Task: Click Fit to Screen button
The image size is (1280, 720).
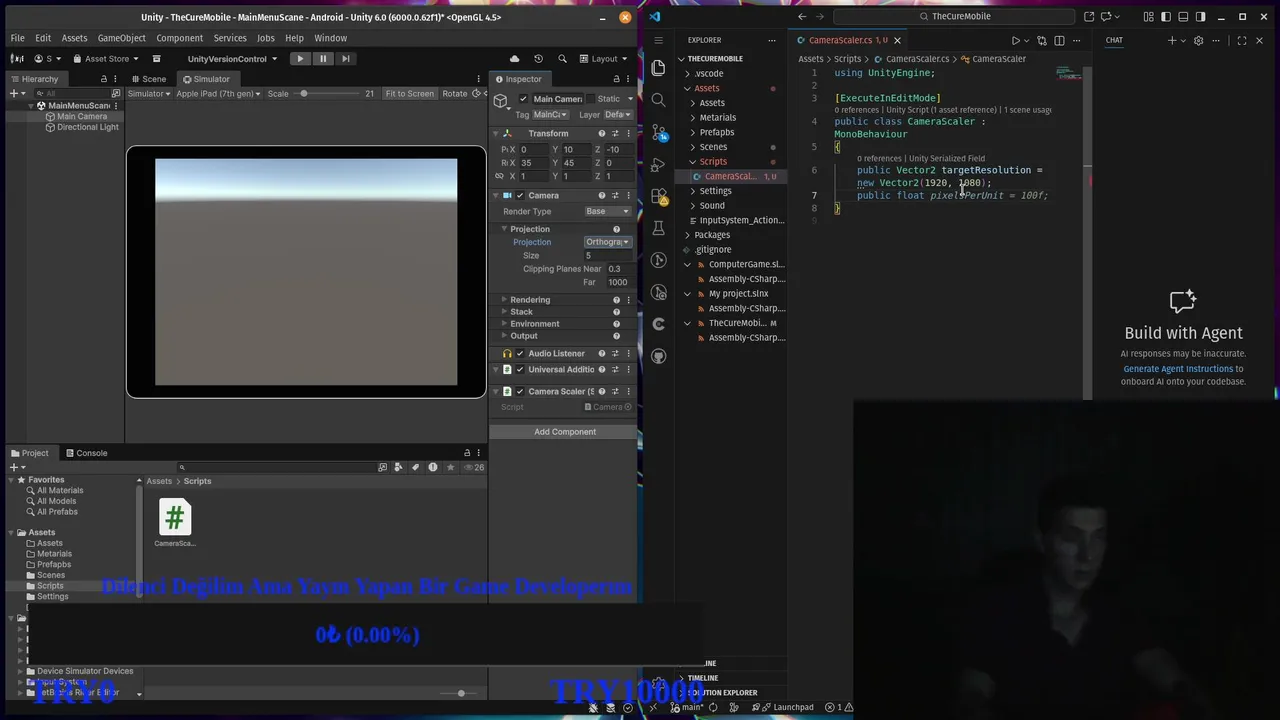Action: [x=410, y=94]
